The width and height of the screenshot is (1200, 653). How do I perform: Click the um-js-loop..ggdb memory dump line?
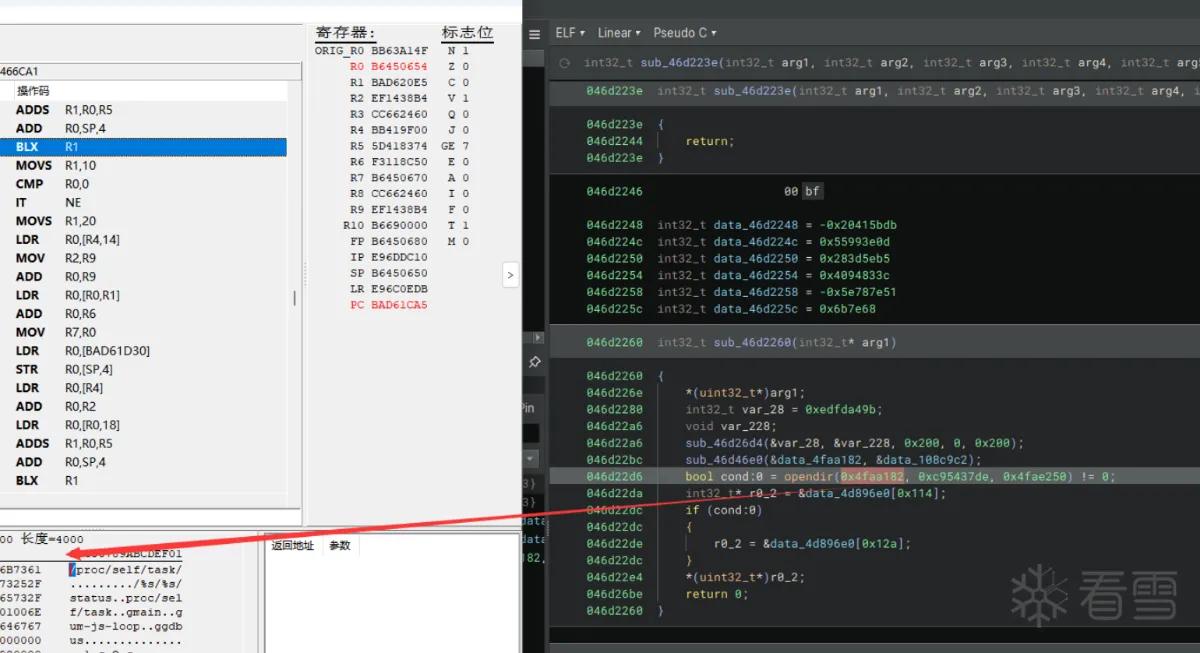(126, 626)
